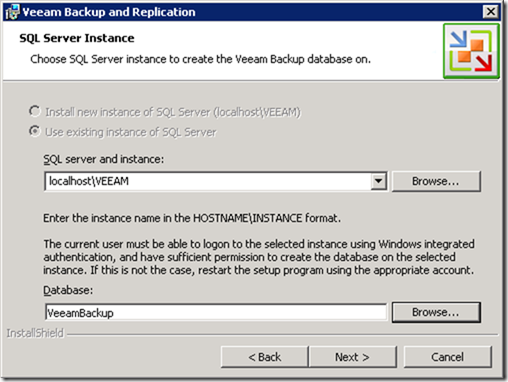
Task: Select Install new instance of SQL Server
Action: point(35,111)
